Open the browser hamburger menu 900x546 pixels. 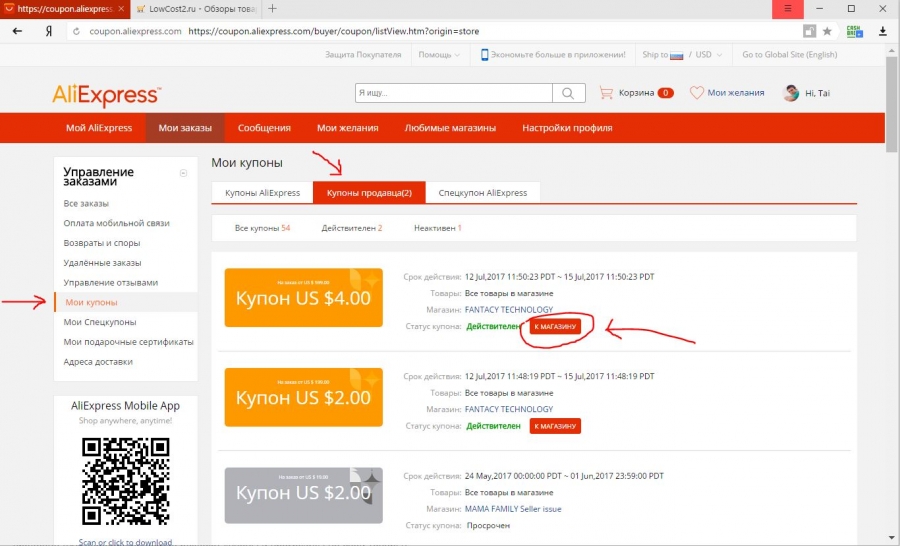[x=788, y=9]
